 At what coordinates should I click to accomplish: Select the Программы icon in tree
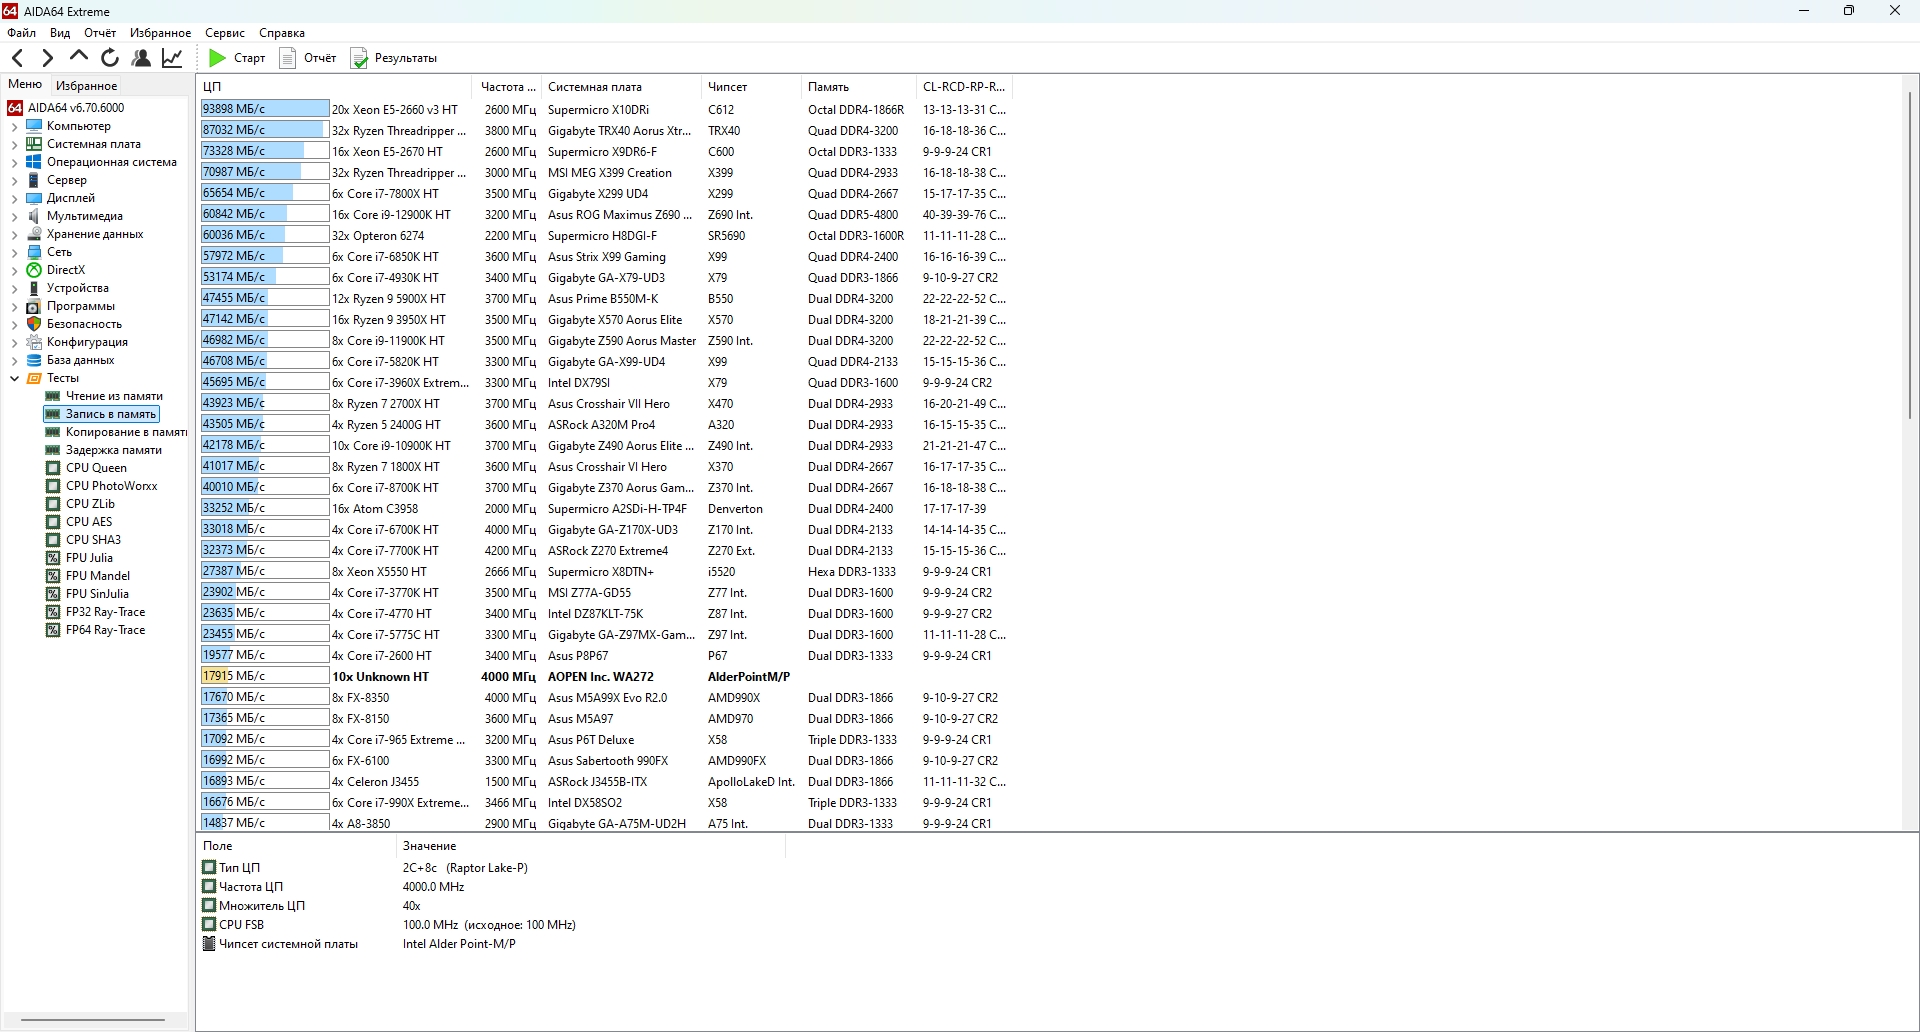point(34,306)
